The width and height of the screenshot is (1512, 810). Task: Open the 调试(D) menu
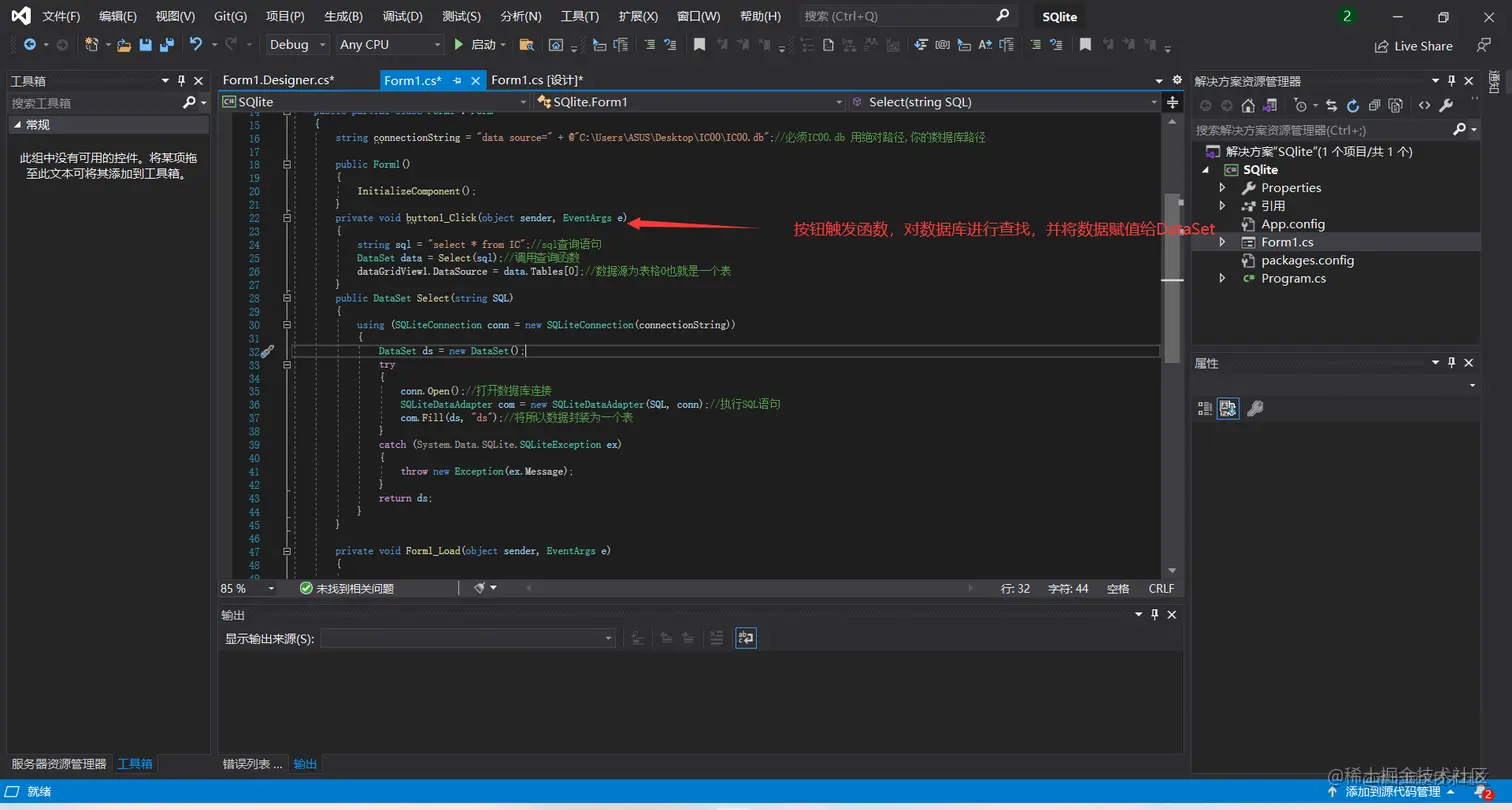402,16
